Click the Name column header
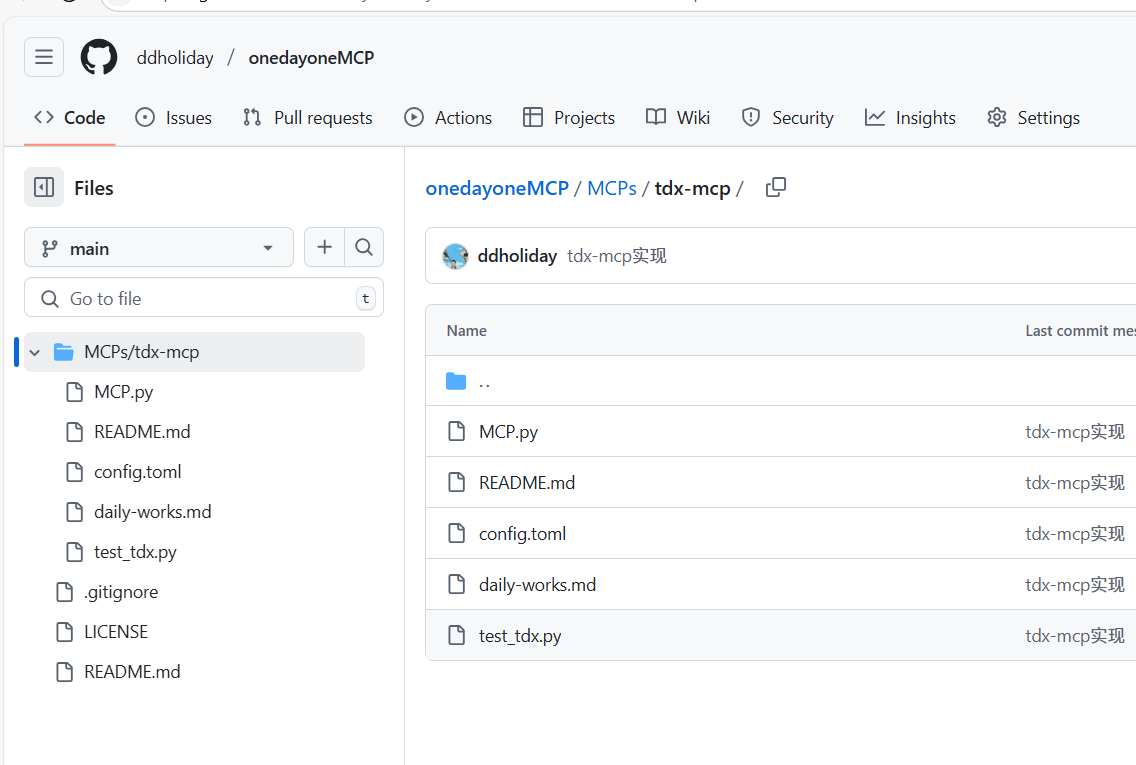This screenshot has width=1136, height=765. click(x=467, y=330)
